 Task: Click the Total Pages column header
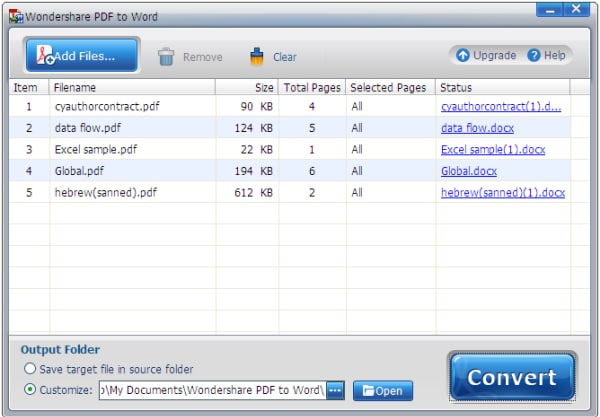[x=312, y=88]
